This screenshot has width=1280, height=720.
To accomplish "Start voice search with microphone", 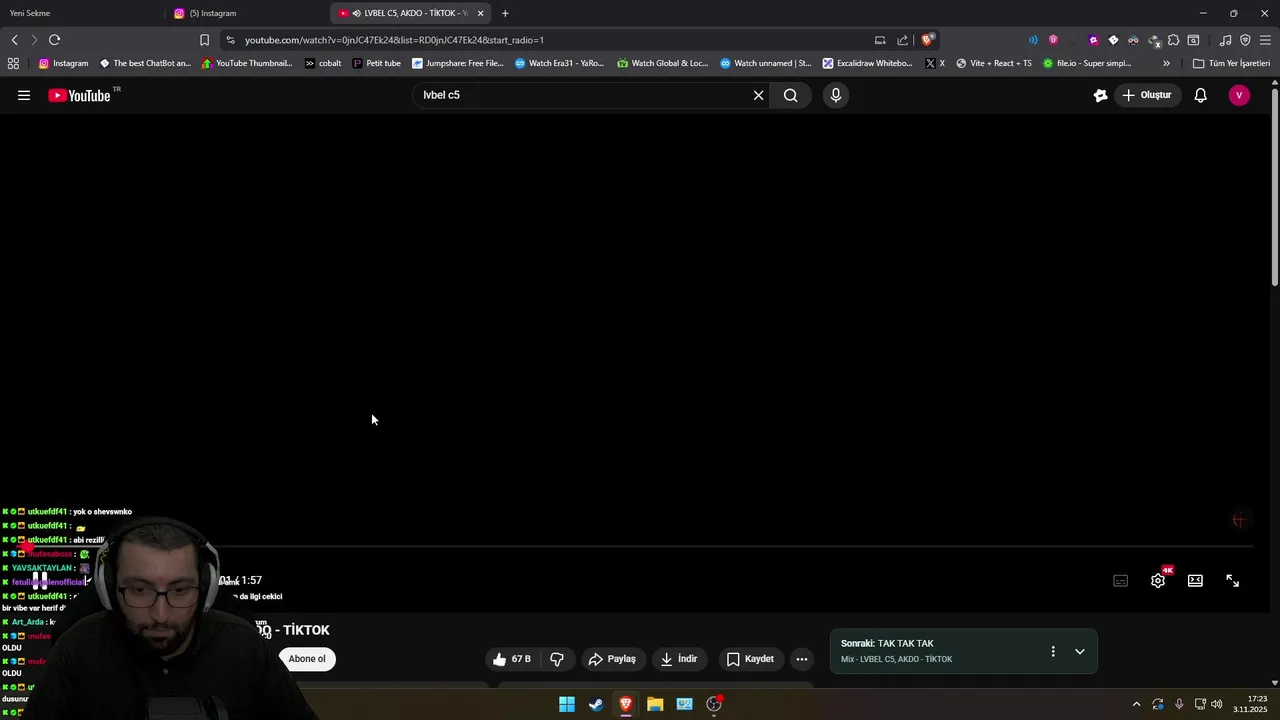I will pyautogui.click(x=836, y=95).
